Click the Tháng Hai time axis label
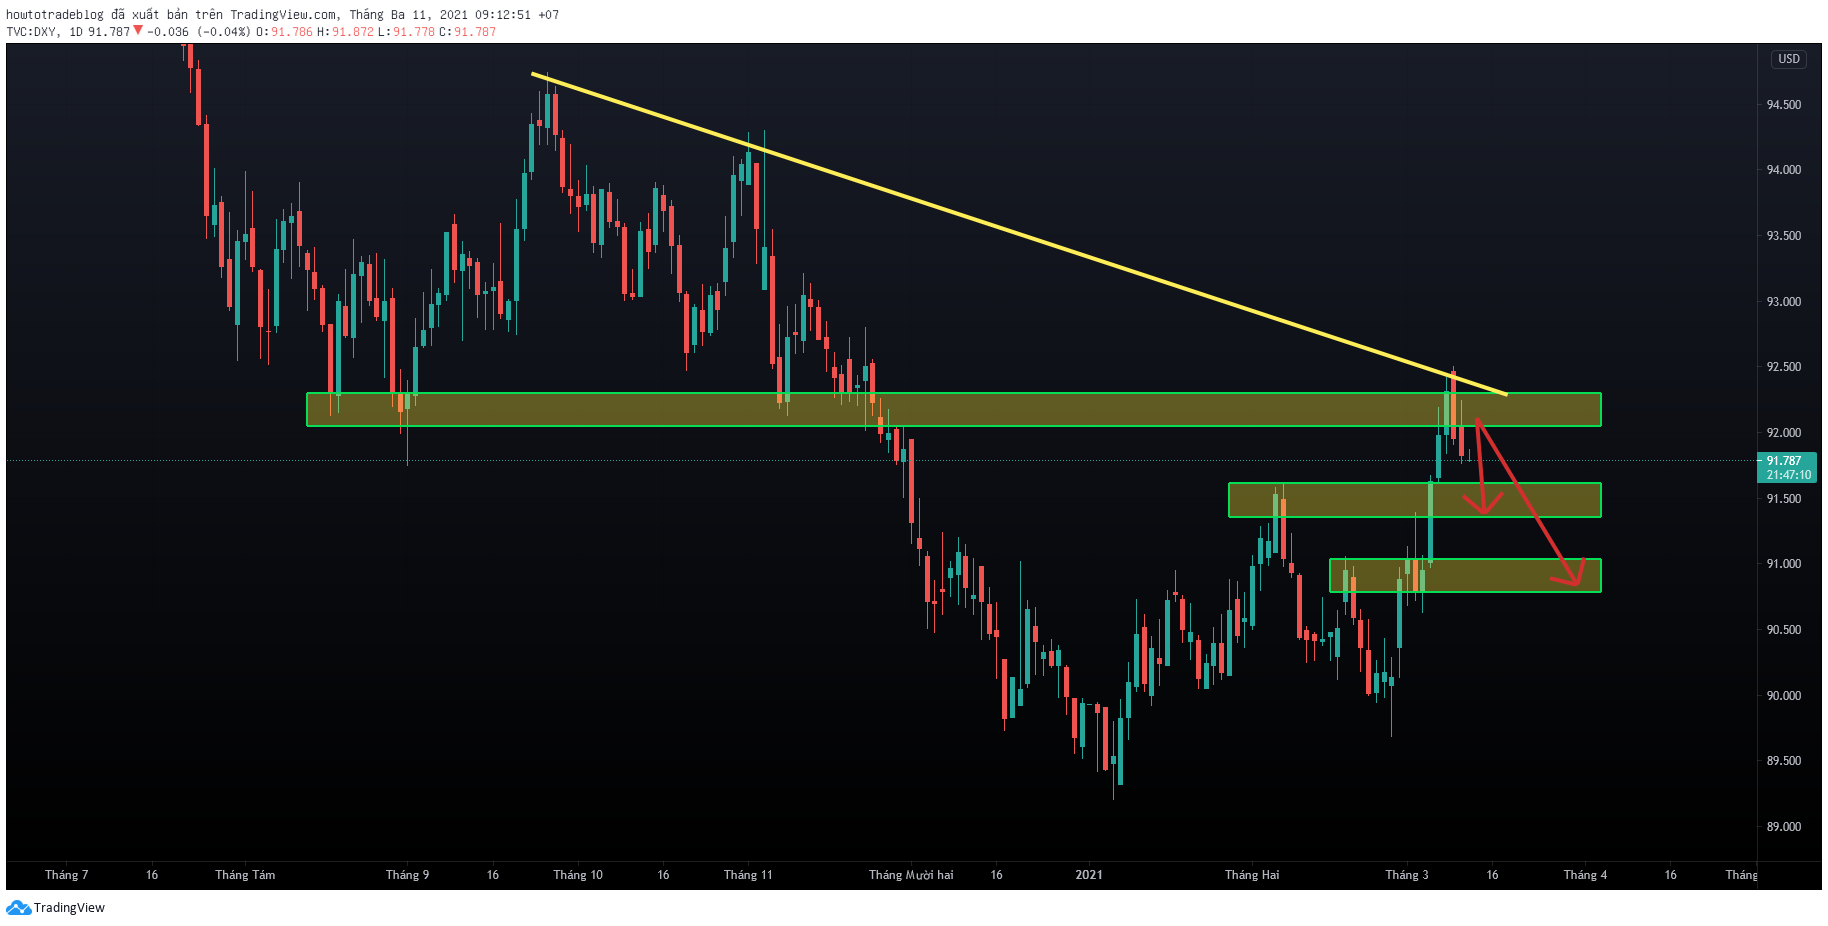Viewport: 1828px width, 926px height. [x=1252, y=875]
